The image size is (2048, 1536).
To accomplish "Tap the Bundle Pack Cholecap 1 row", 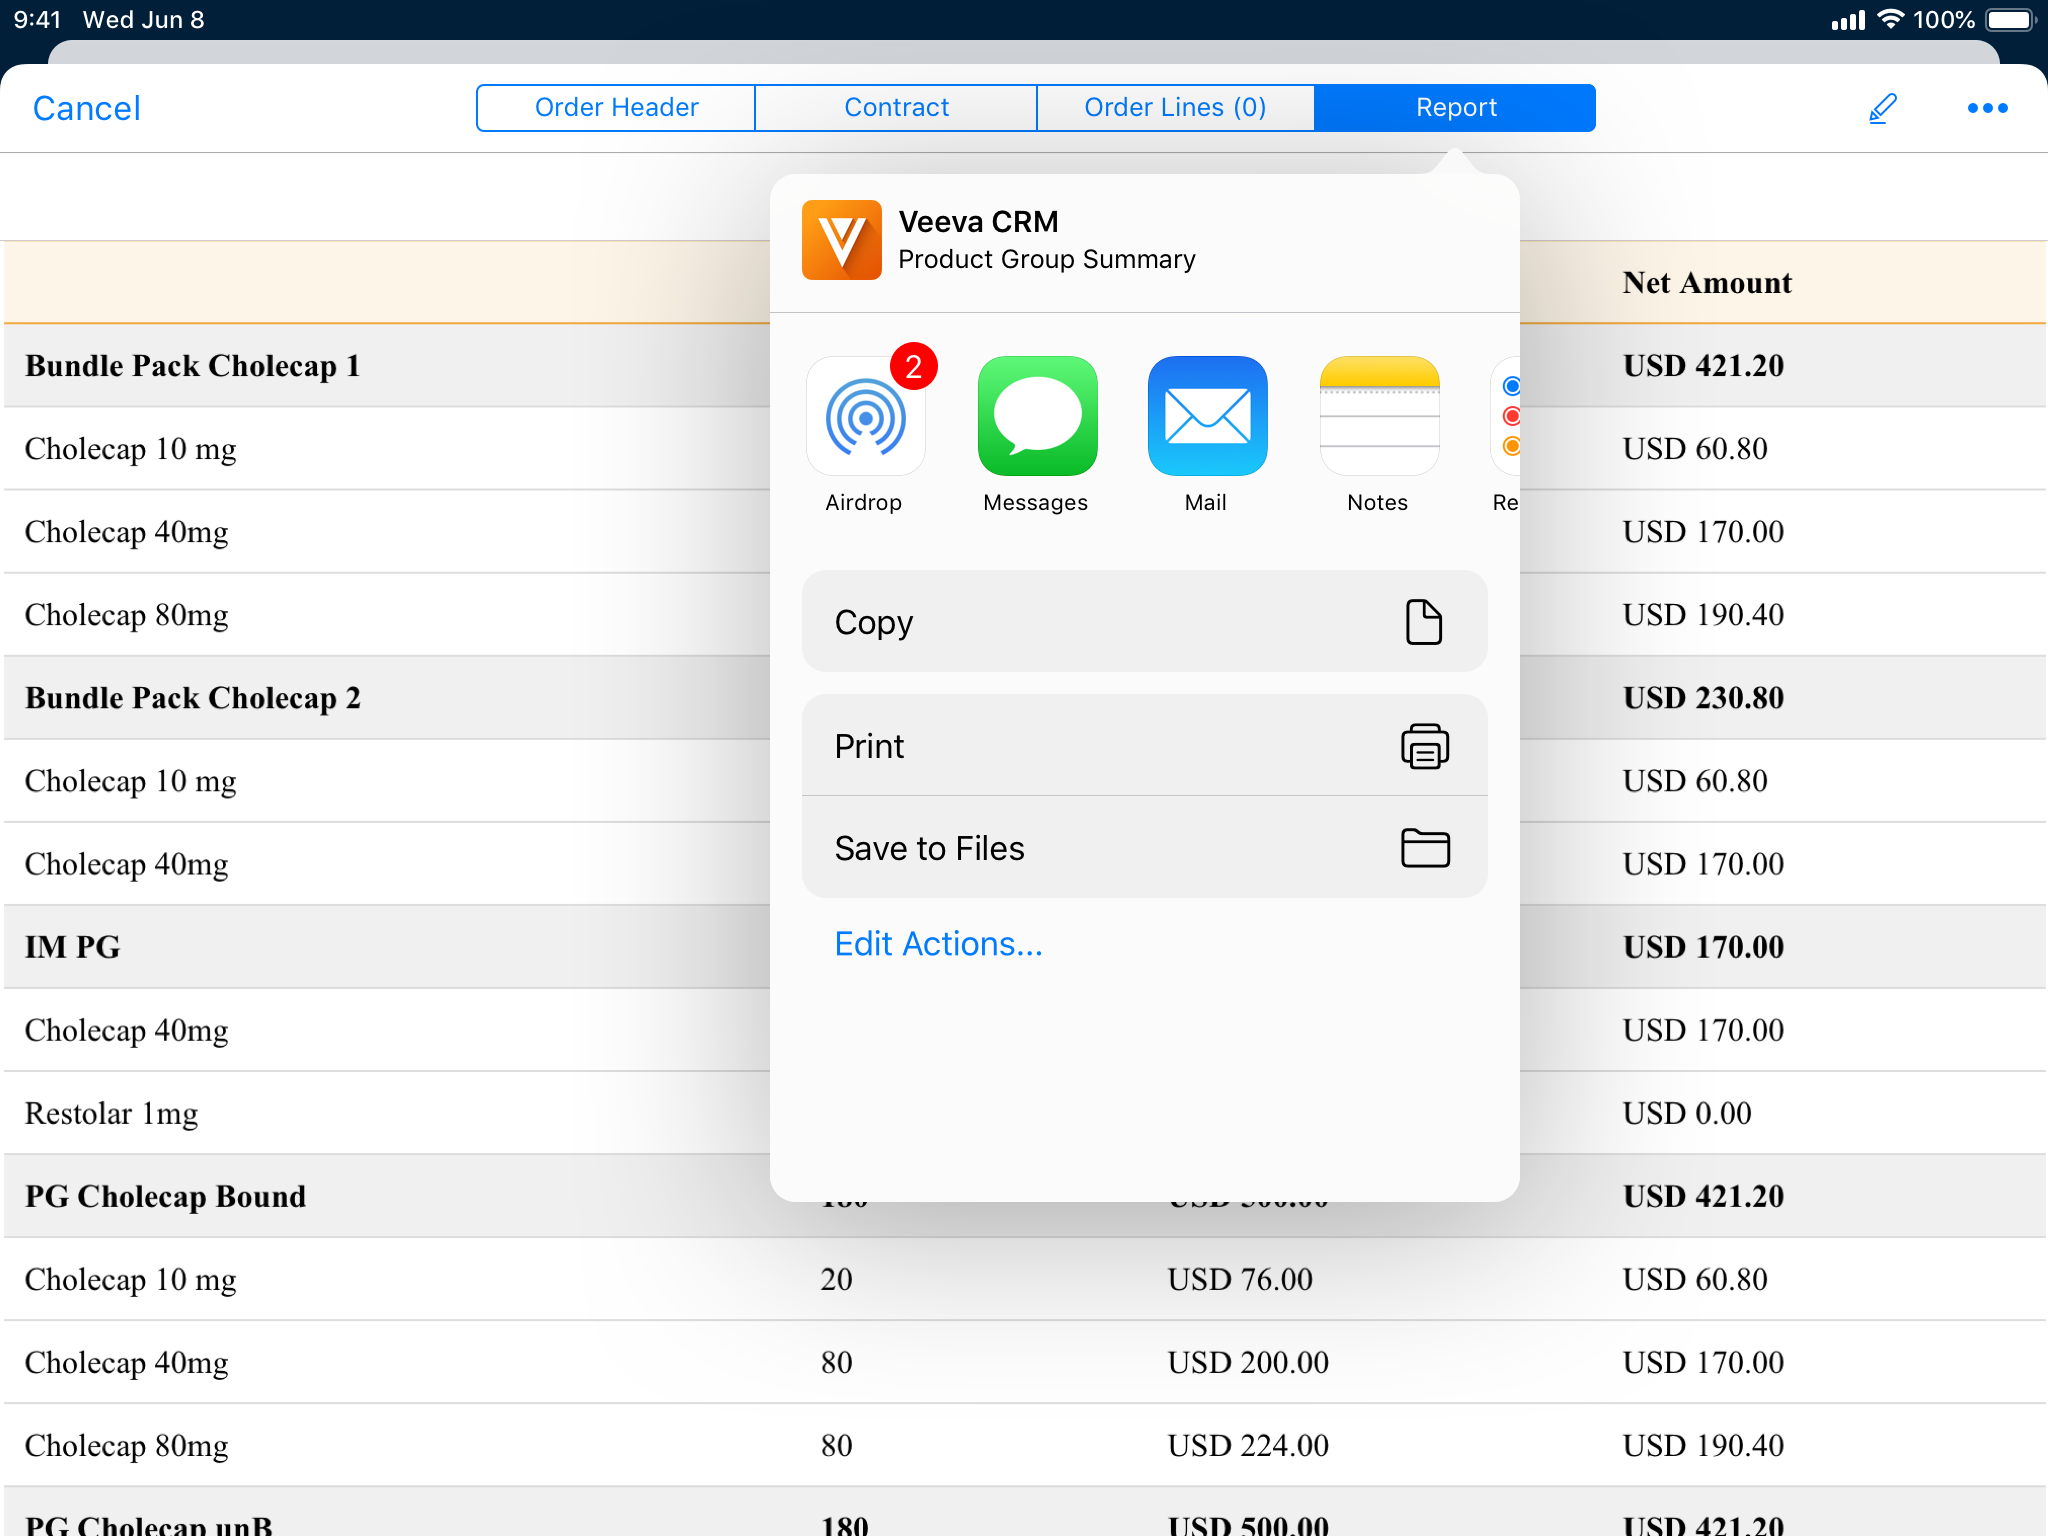I will (192, 366).
